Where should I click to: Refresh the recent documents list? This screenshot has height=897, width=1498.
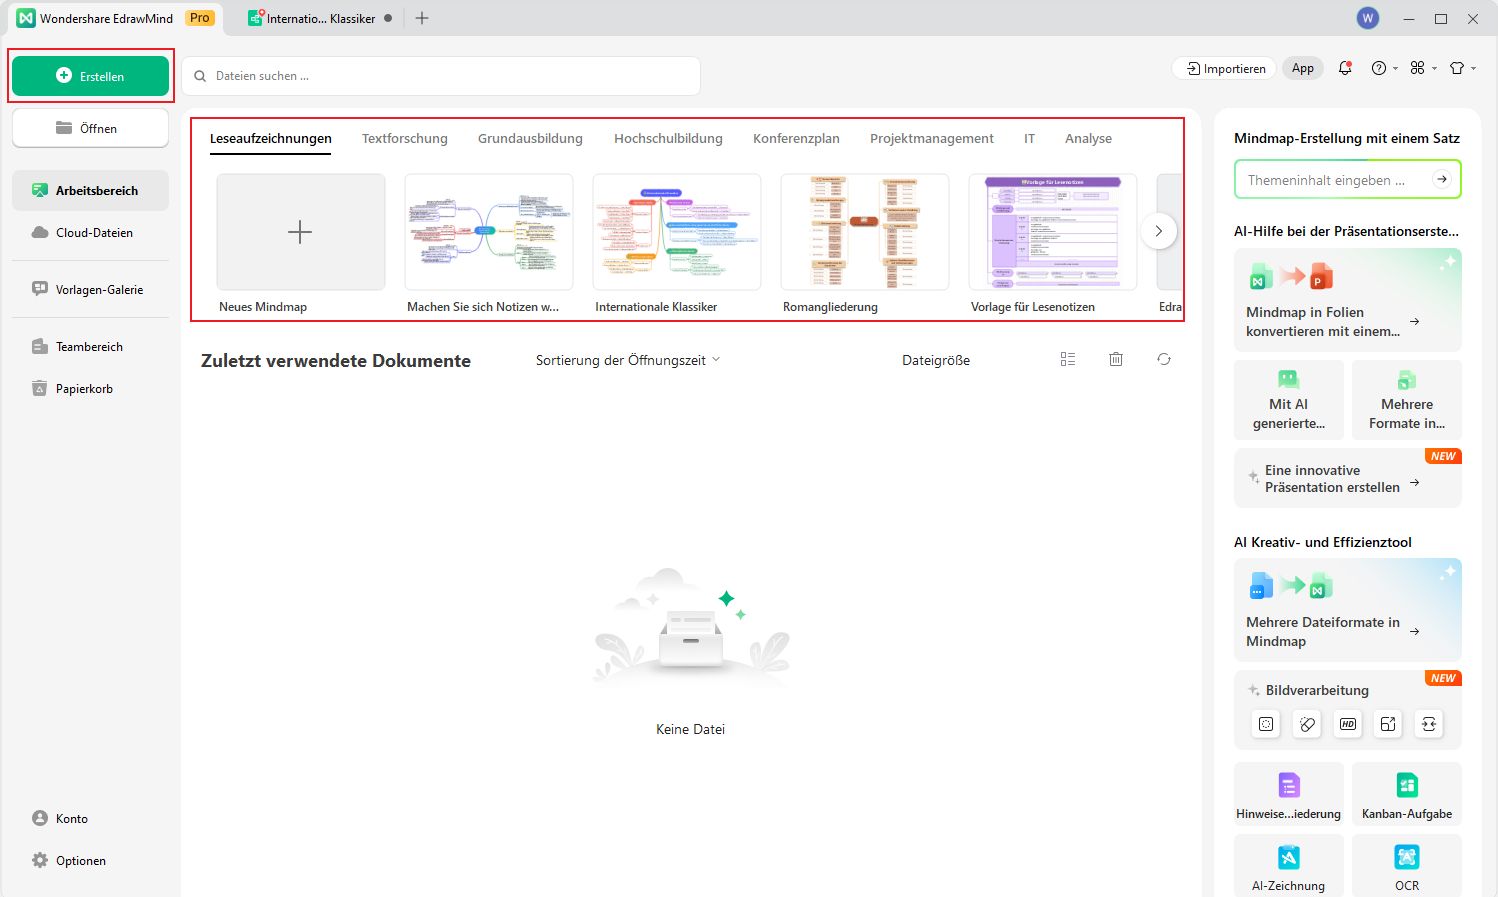1164,359
